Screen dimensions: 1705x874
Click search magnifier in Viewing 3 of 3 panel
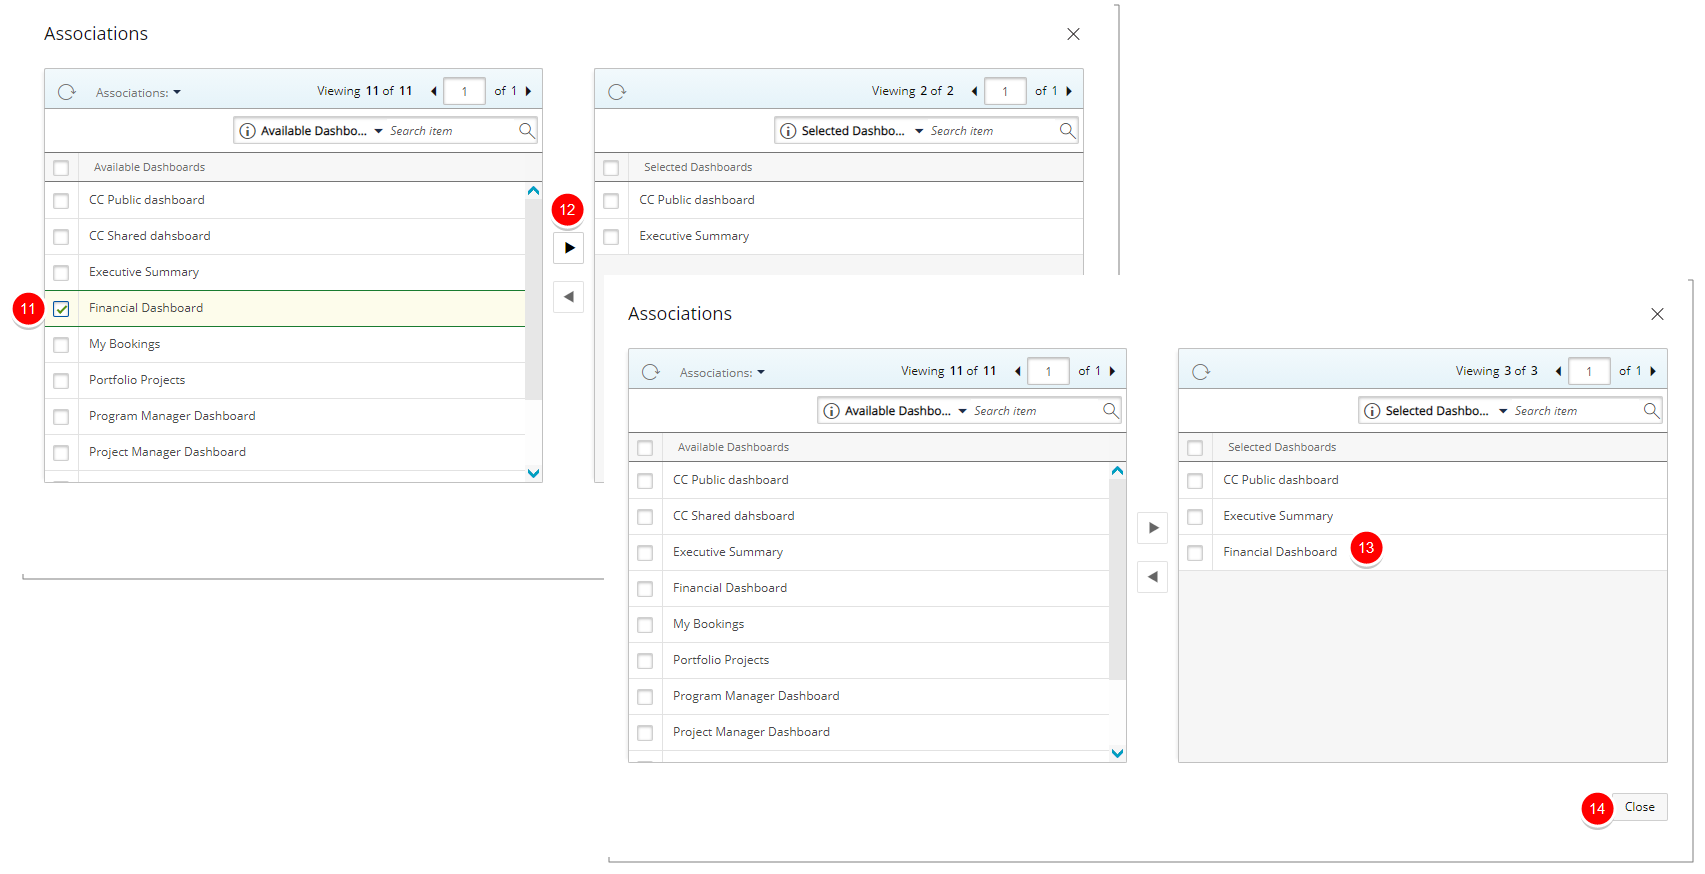tap(1651, 410)
